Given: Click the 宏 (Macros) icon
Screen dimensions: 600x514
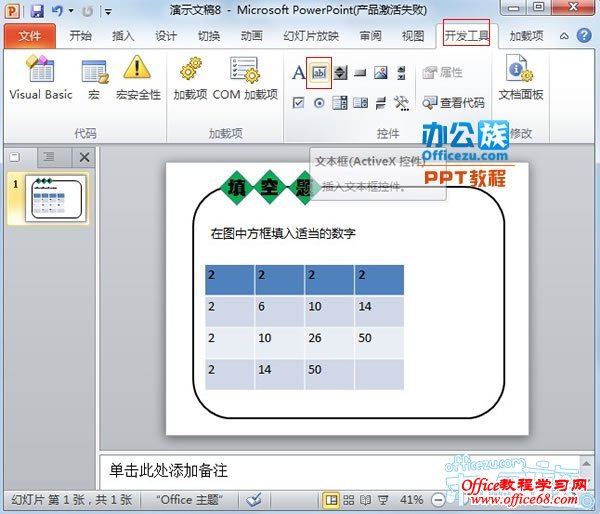Looking at the screenshot, I should 94,78.
